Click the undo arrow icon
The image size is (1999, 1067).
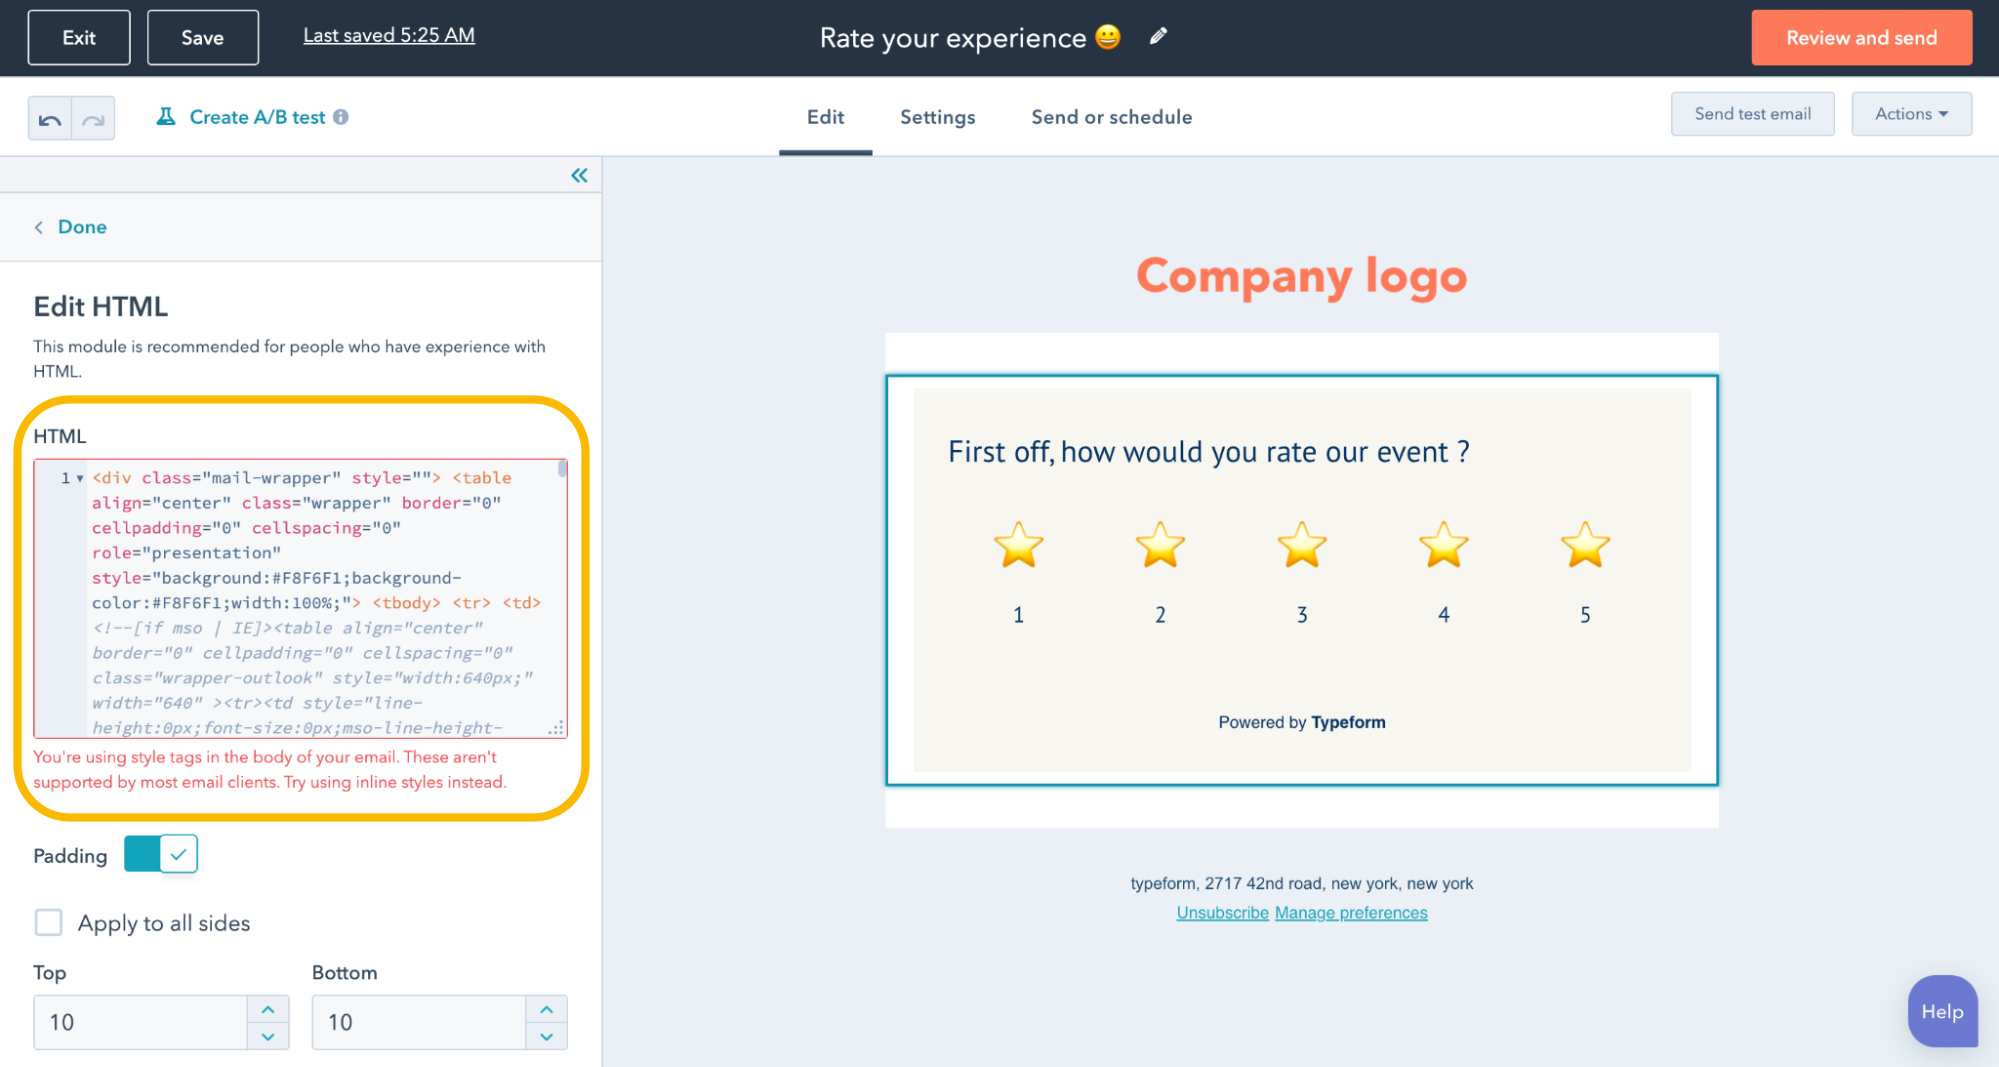point(50,119)
